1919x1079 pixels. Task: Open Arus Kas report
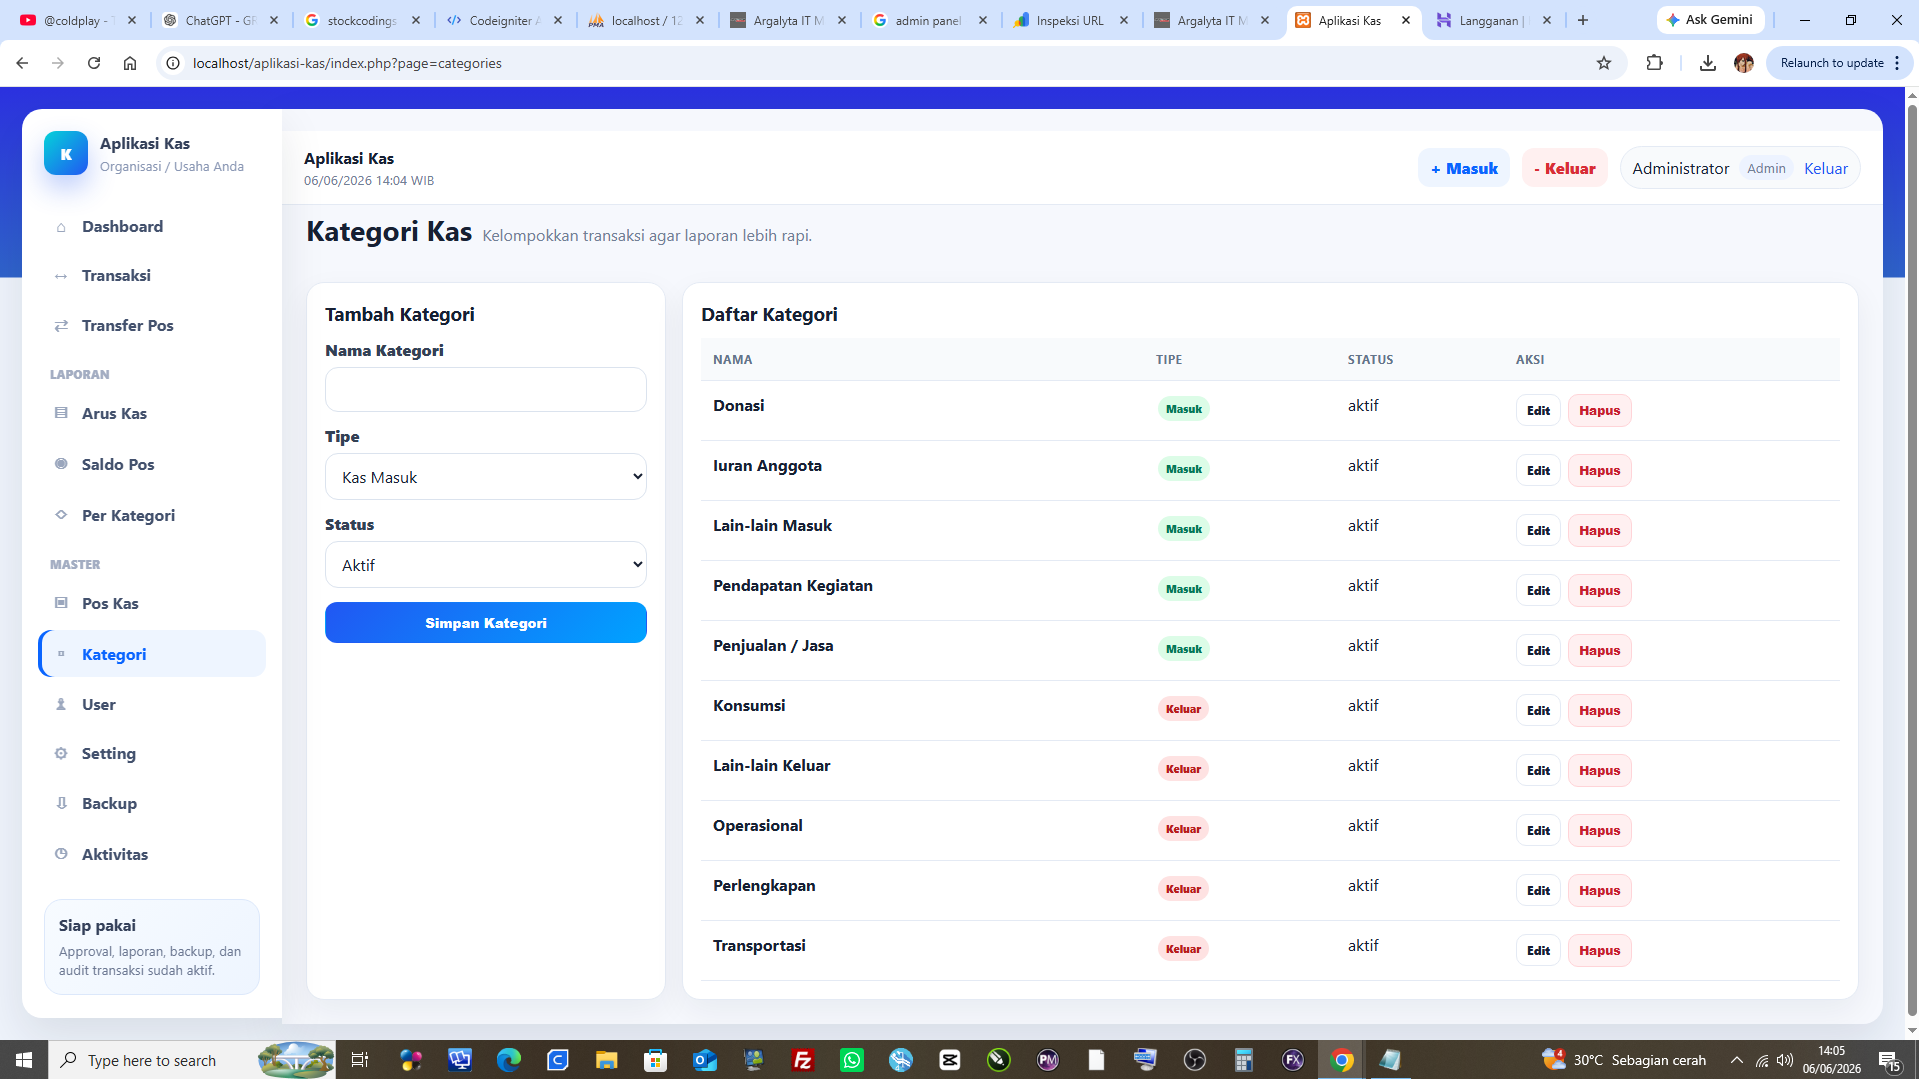pyautogui.click(x=152, y=413)
